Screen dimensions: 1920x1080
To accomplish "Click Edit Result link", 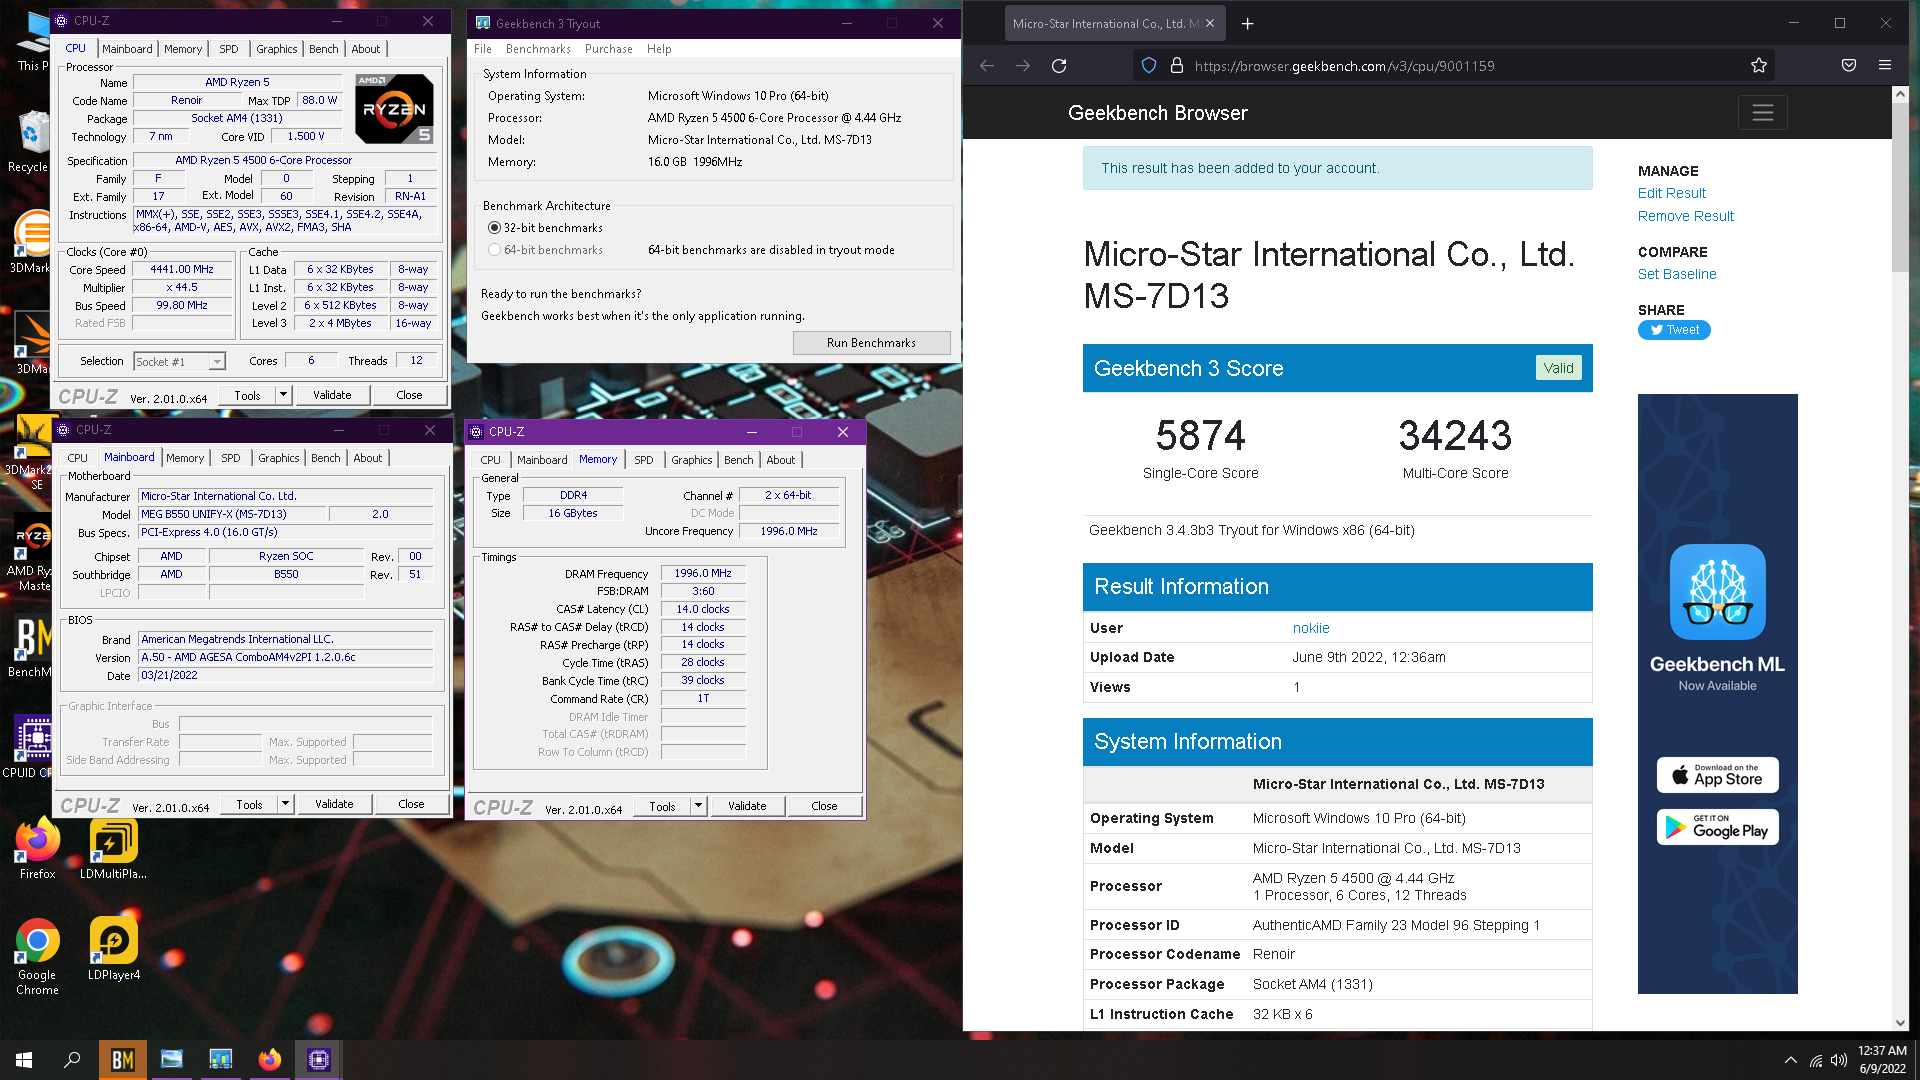I will tap(1671, 193).
